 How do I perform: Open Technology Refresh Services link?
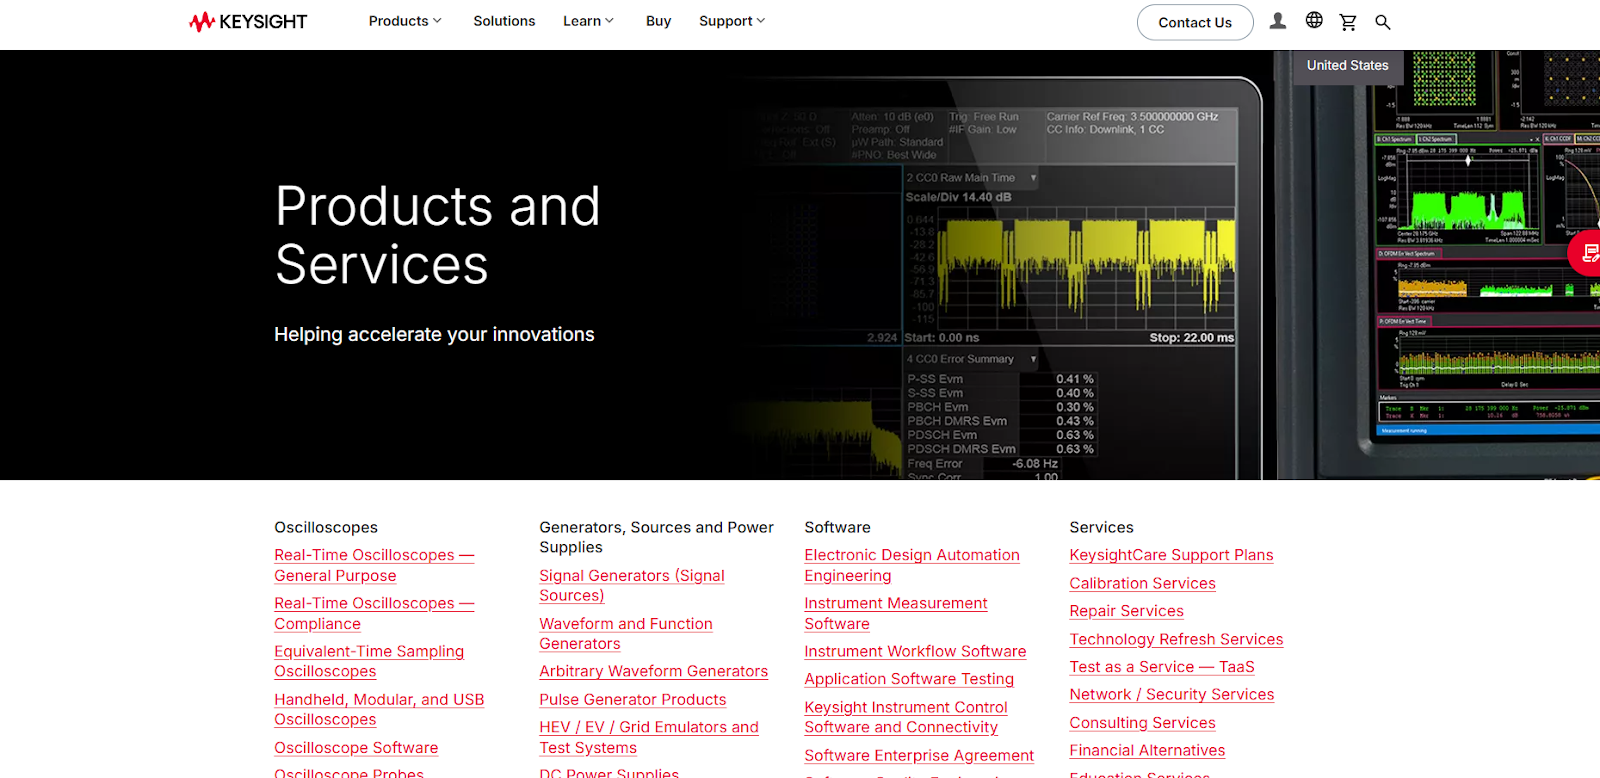click(1176, 639)
